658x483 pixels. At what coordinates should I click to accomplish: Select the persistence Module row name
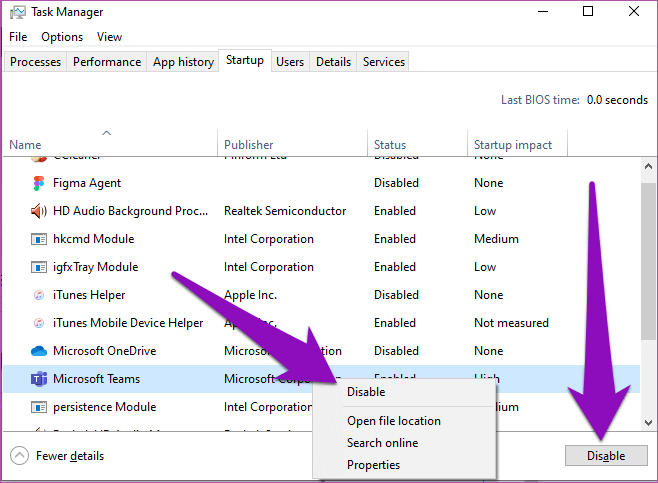click(104, 407)
